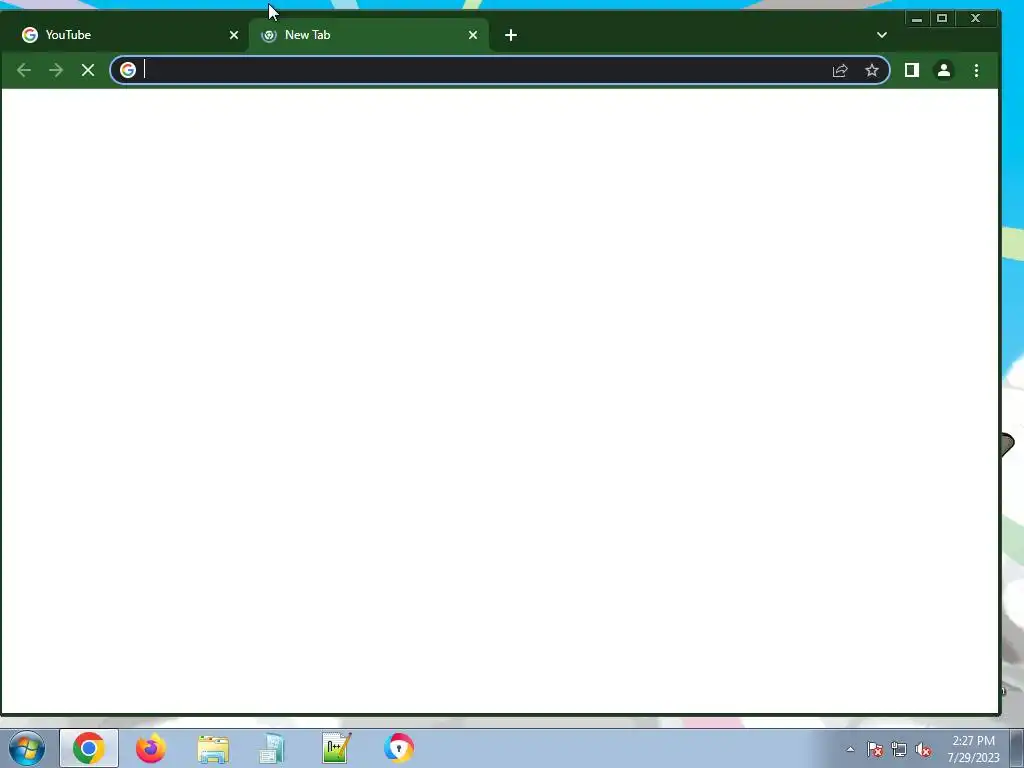
Task: Open the network status tray icon
Action: [899, 750]
